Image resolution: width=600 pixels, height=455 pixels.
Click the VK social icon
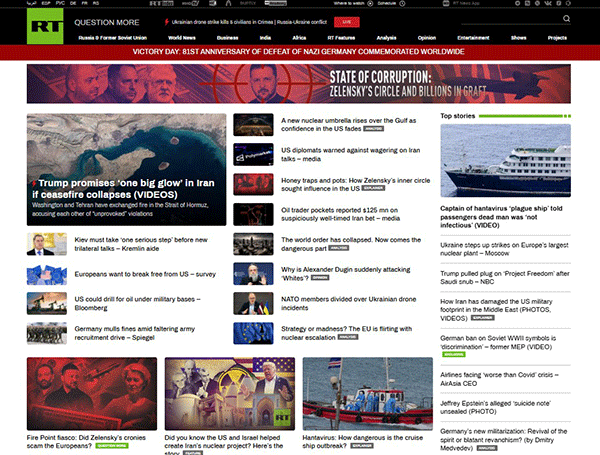[548, 3]
